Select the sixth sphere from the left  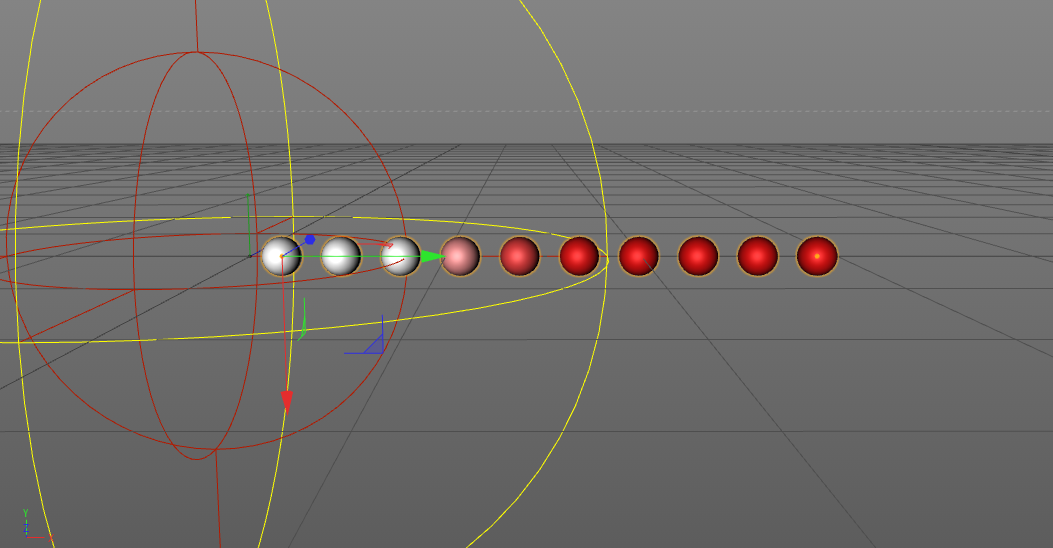580,256
